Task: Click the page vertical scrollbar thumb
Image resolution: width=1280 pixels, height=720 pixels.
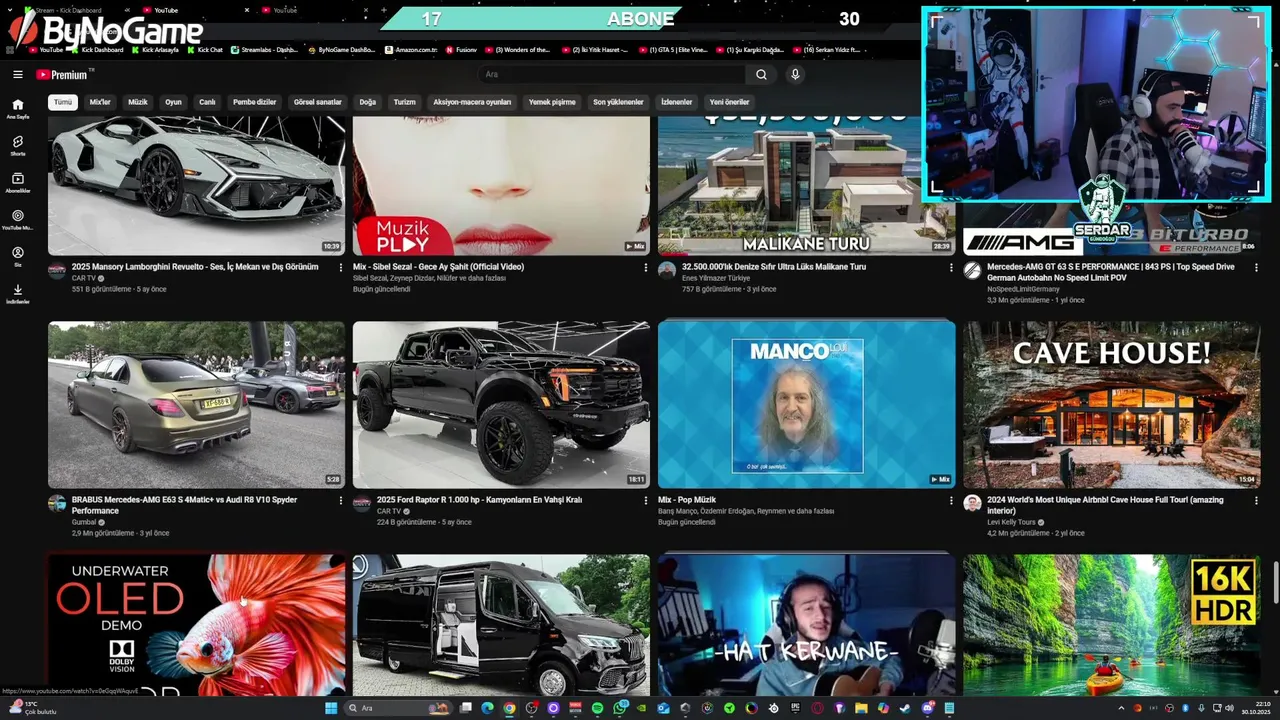Action: (1275, 582)
